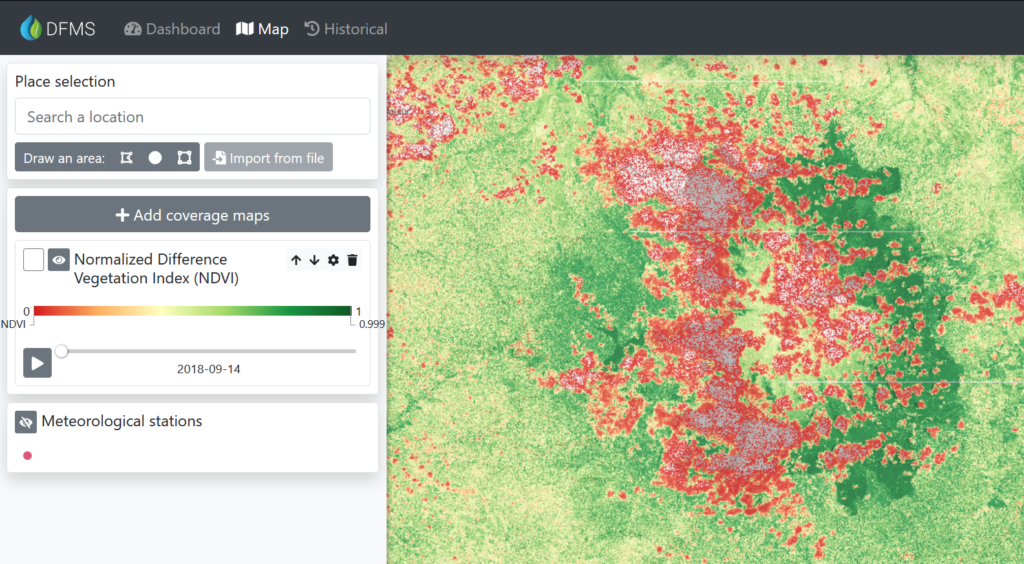
Task: Open the Dashboard tab
Action: pos(172,29)
